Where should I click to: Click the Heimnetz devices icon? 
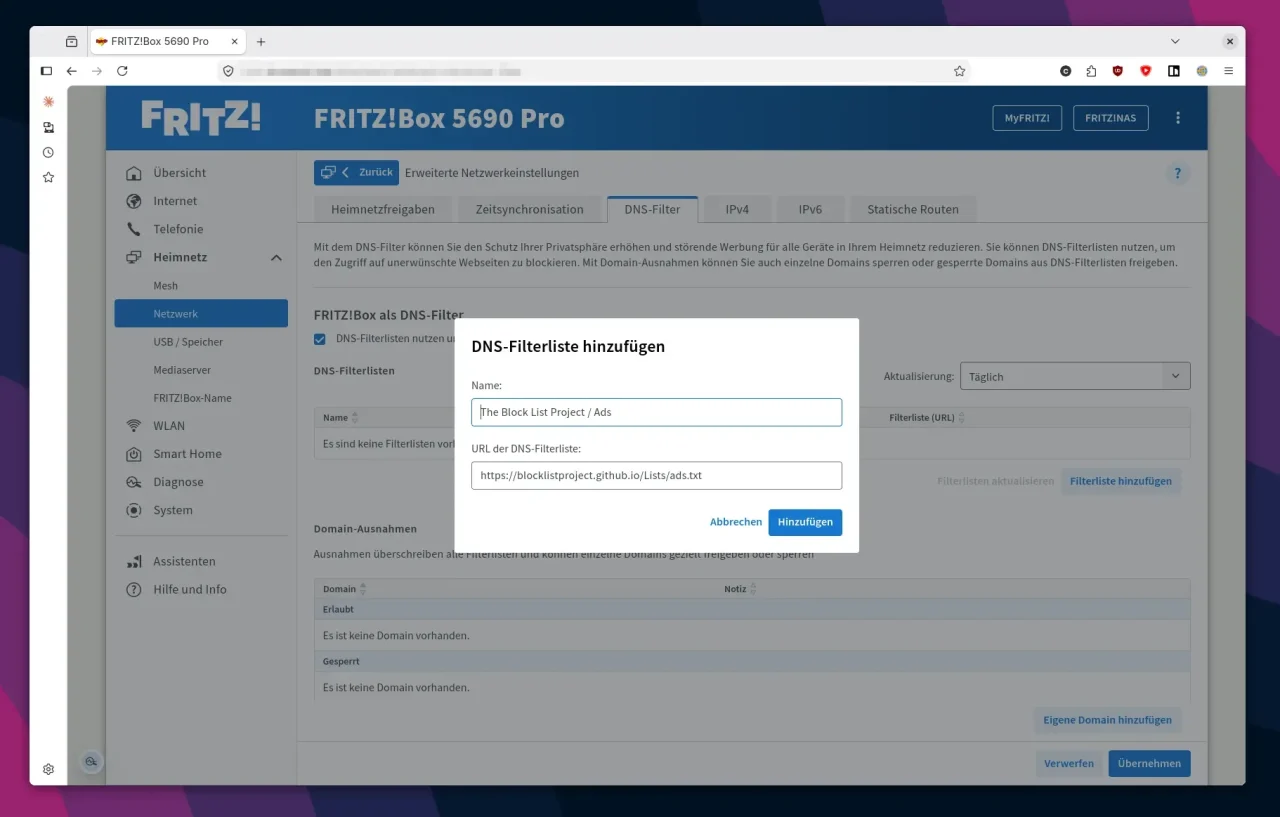point(134,257)
